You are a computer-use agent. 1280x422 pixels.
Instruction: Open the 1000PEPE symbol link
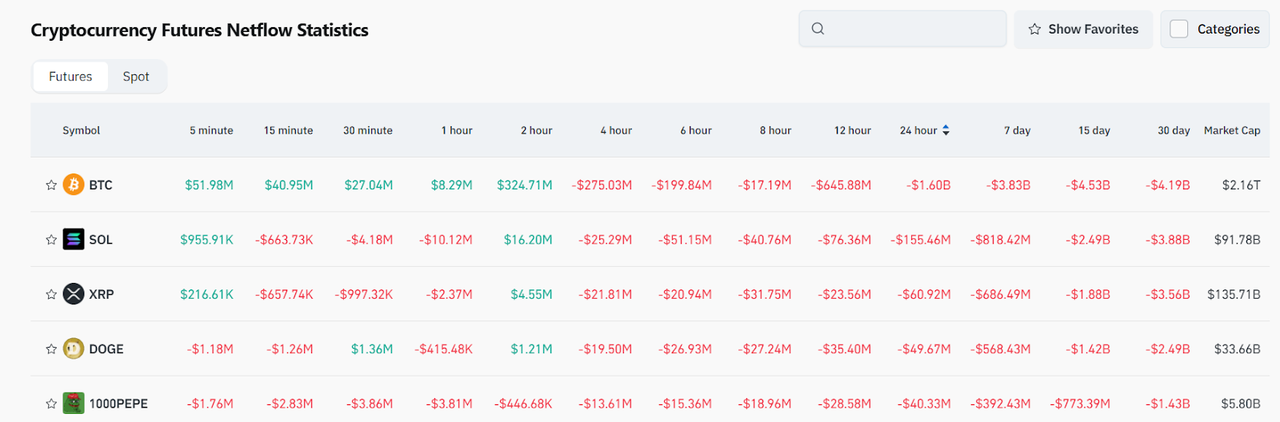tap(117, 403)
